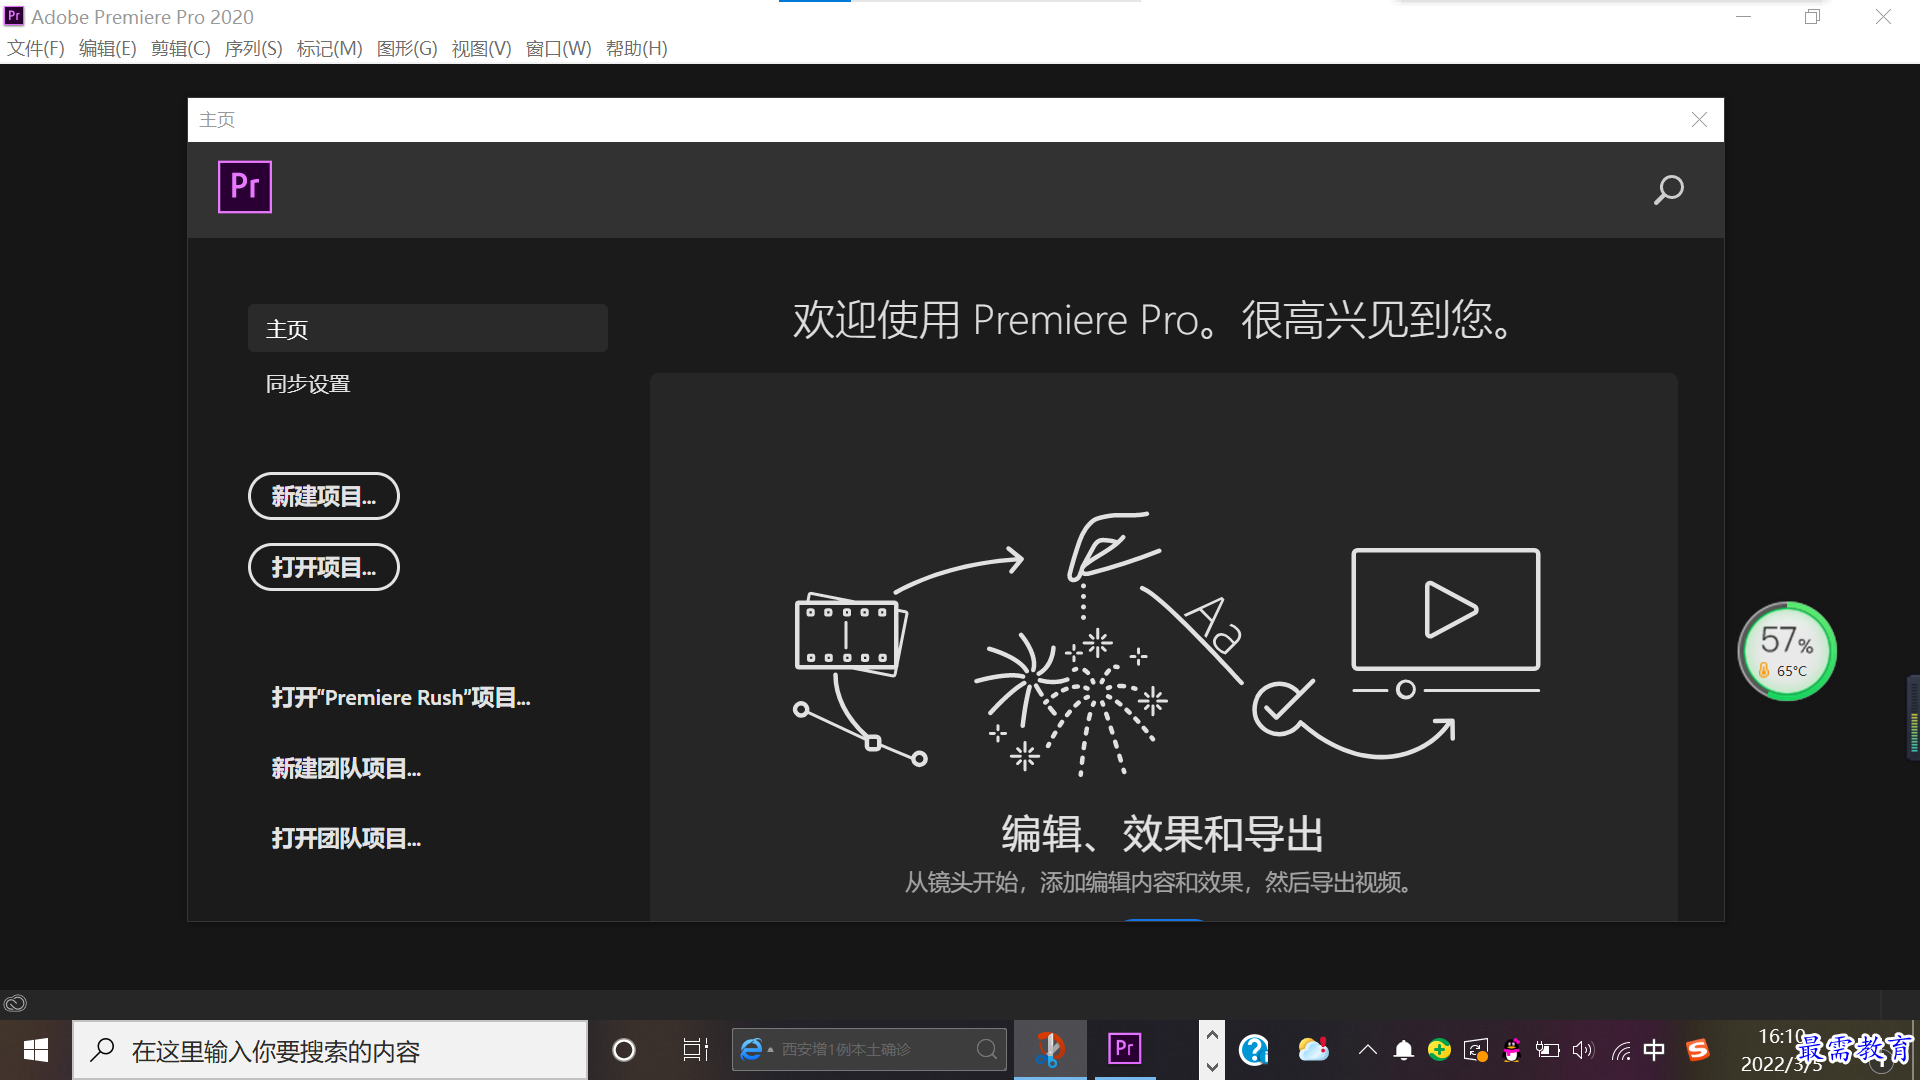Open 帮助(H) menu
The image size is (1920, 1080).
637,48
